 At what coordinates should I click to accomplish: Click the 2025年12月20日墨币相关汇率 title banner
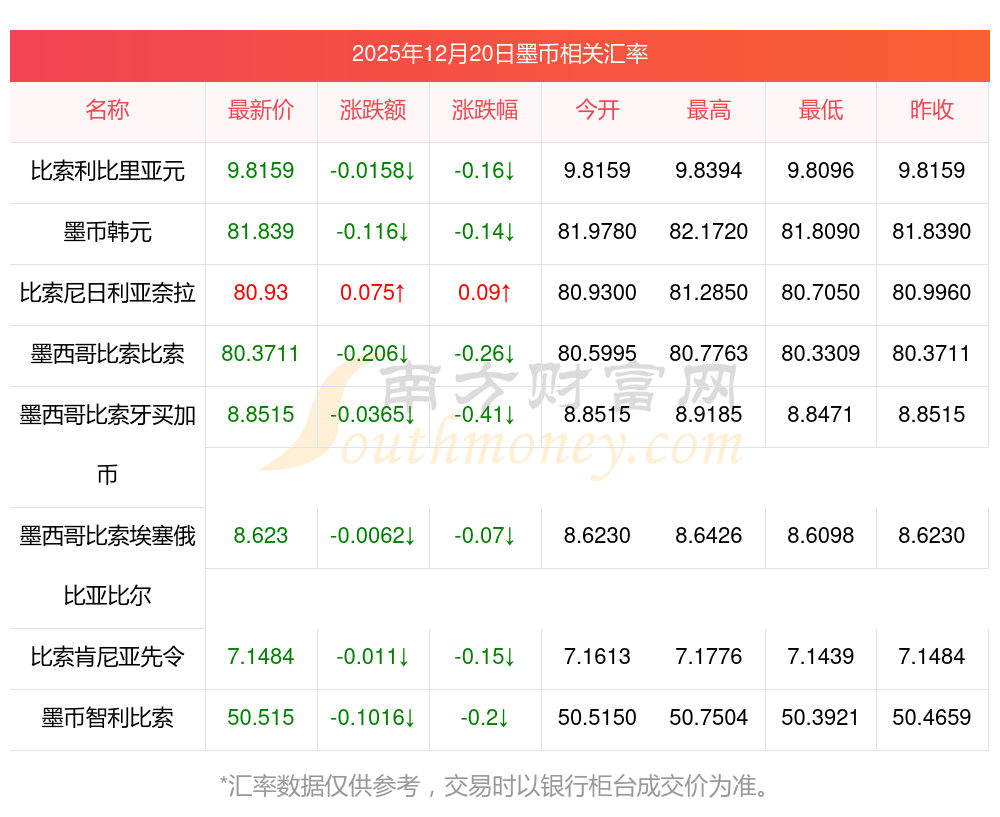click(499, 54)
